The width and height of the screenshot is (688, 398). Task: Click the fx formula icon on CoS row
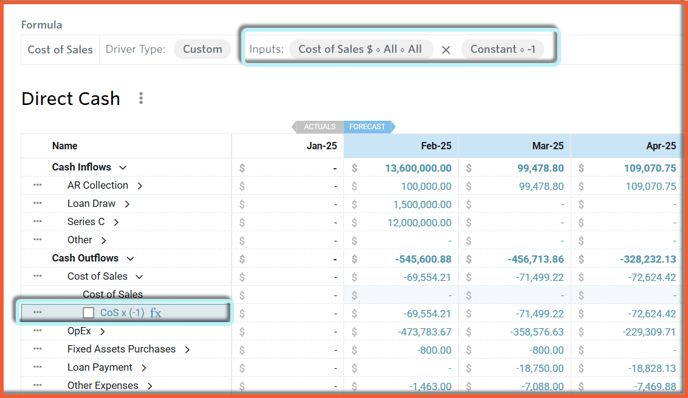(x=156, y=313)
